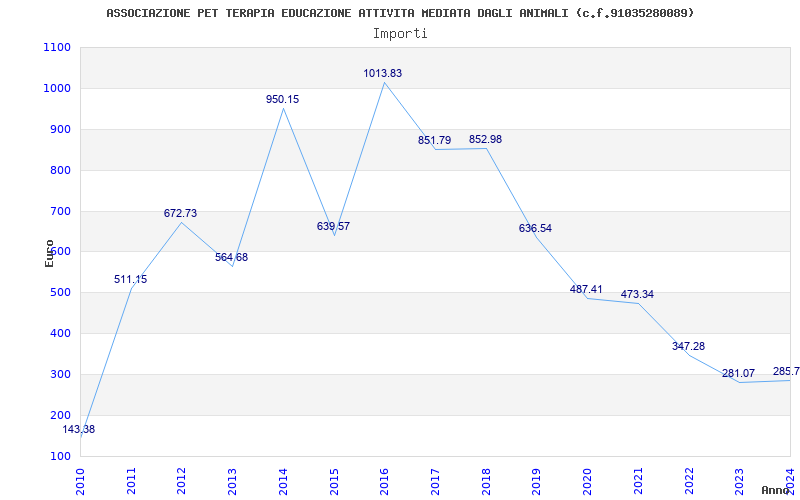800x500 pixels.
Task: Click the y-axis value 900
Action: (60, 130)
